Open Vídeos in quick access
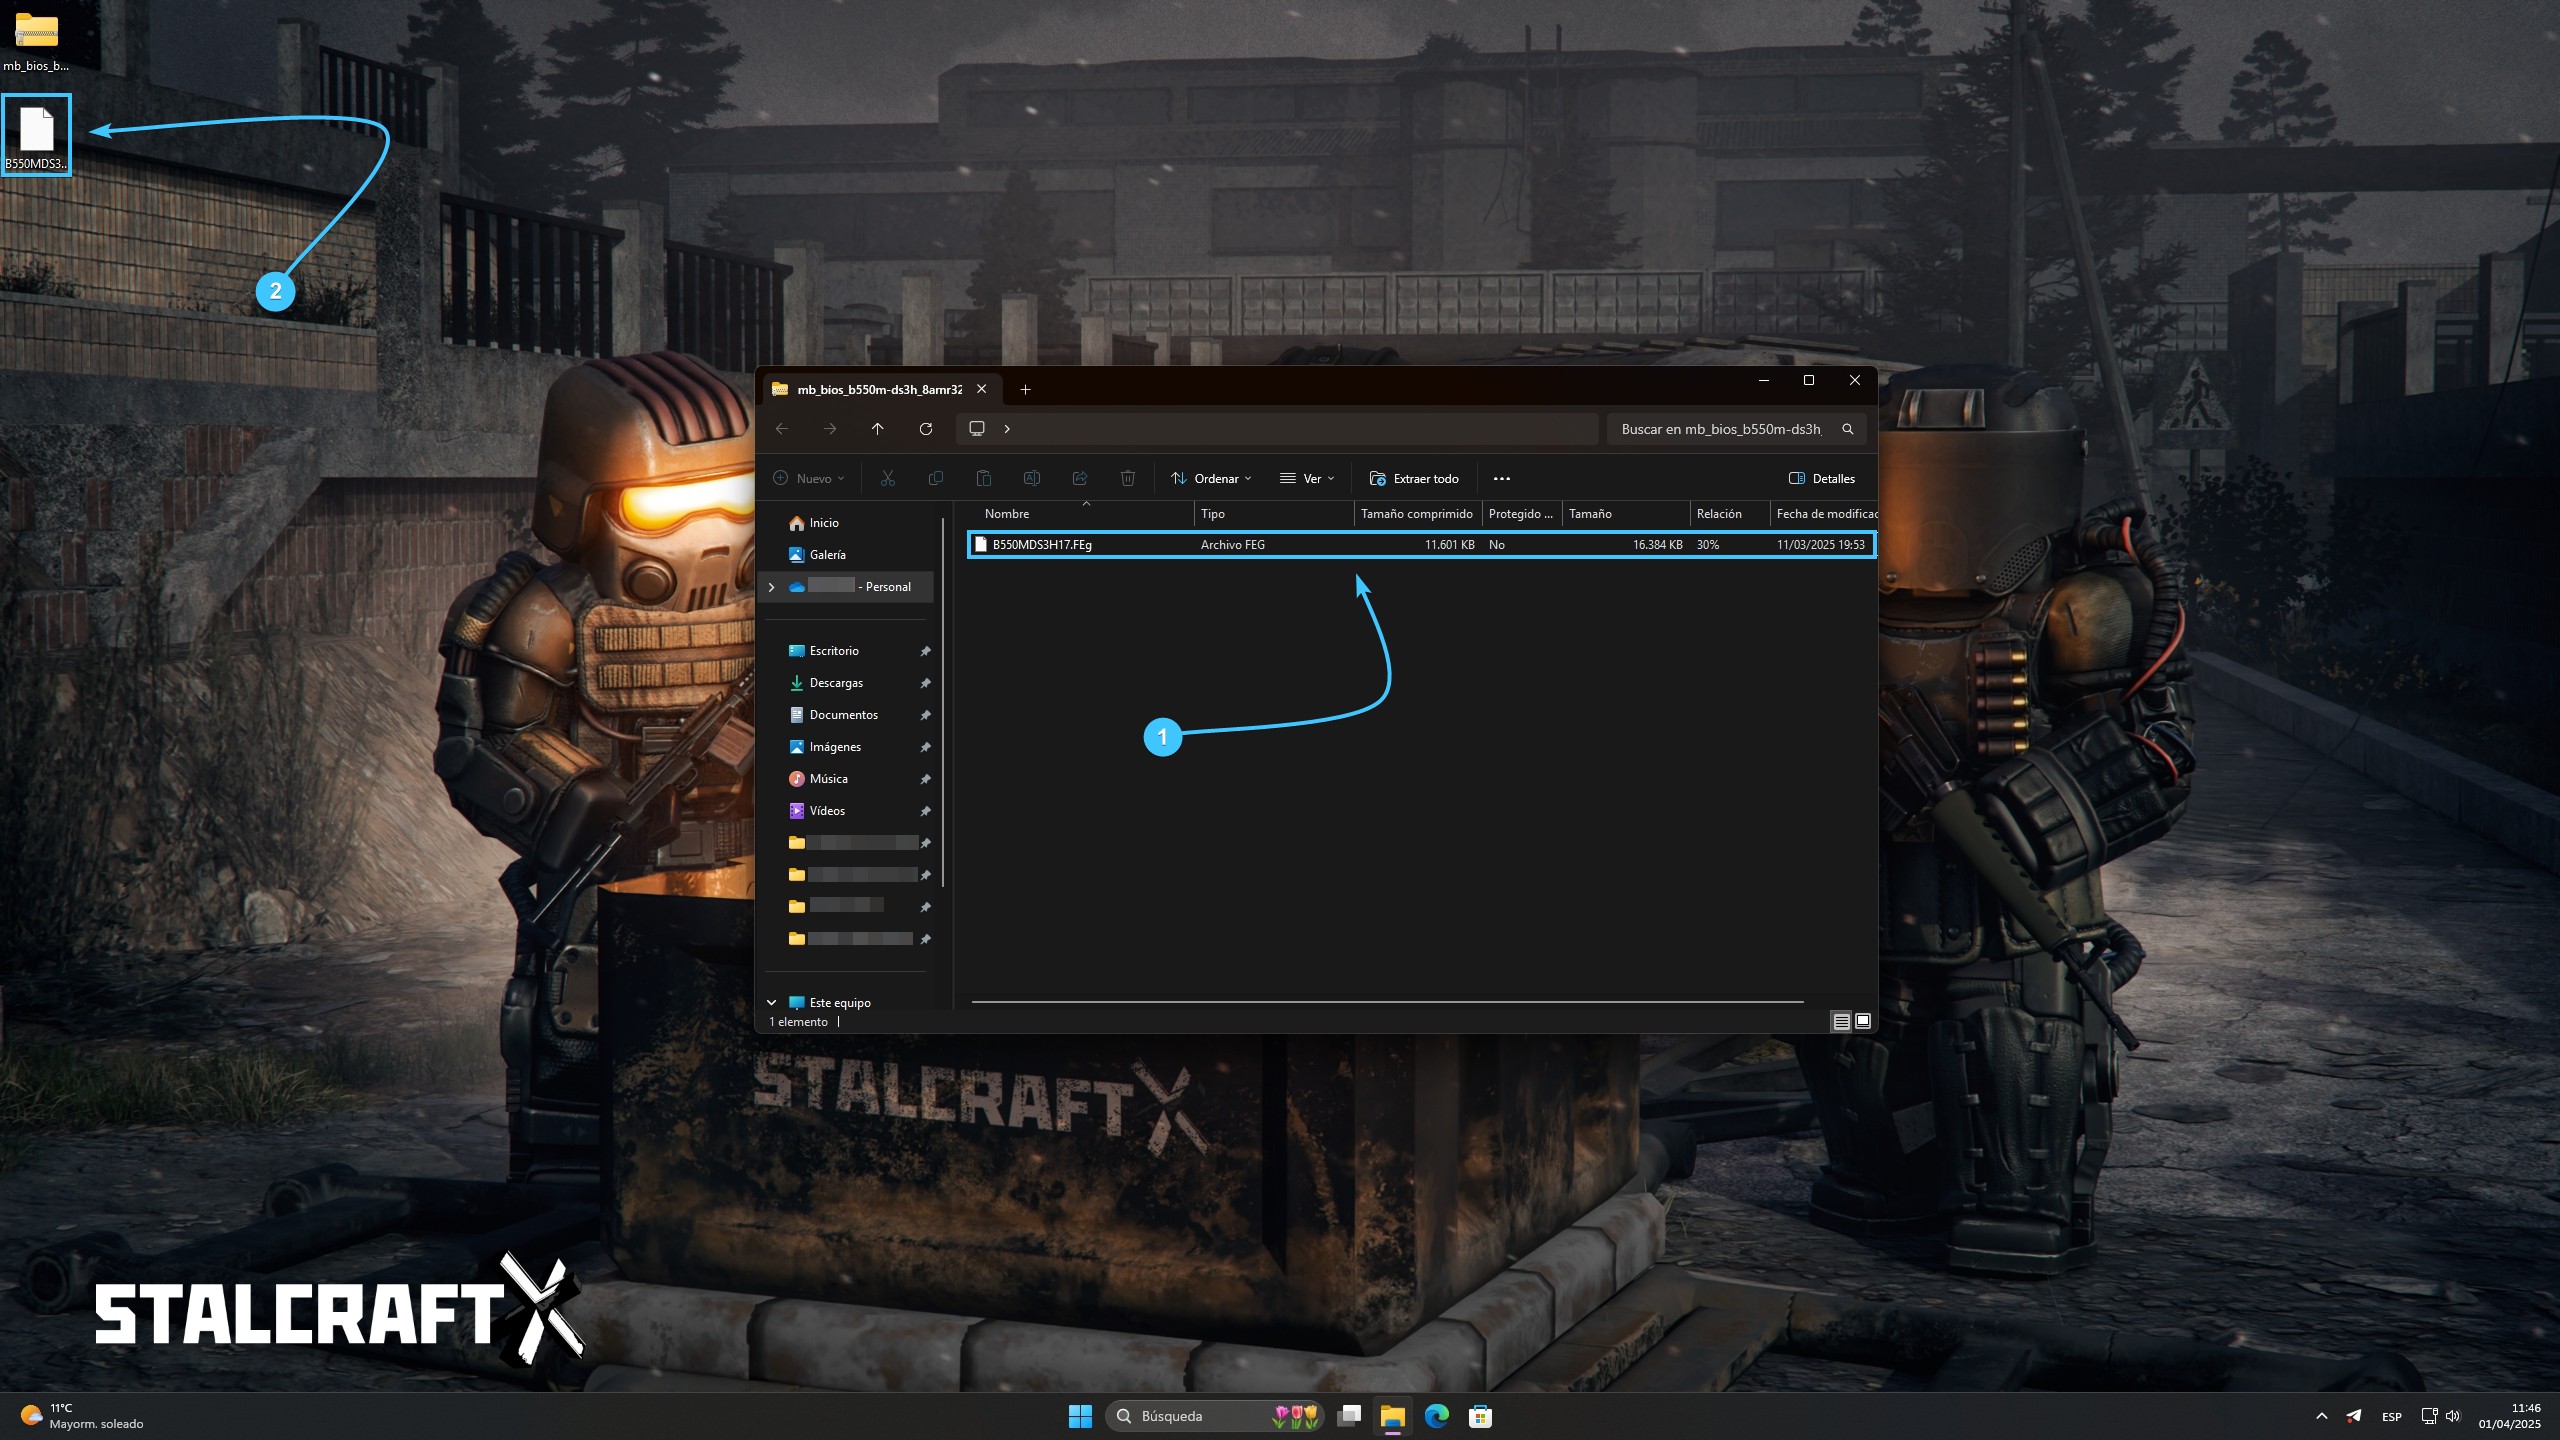 [827, 811]
